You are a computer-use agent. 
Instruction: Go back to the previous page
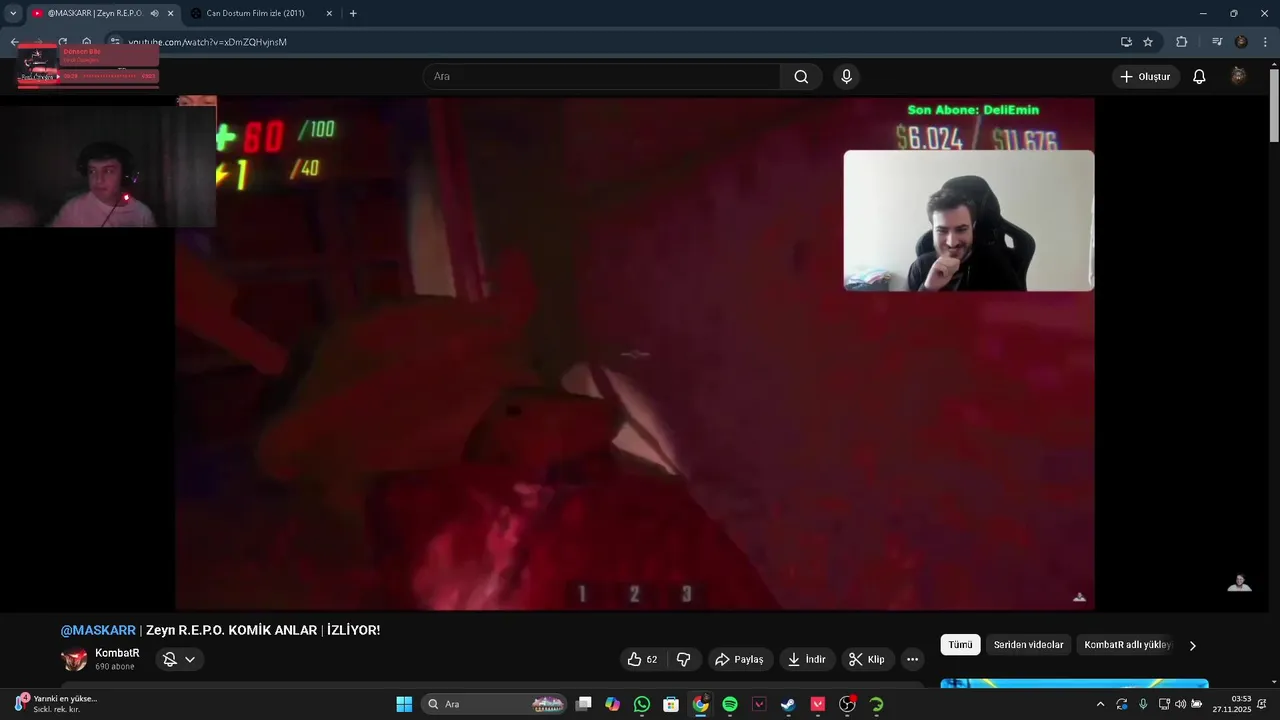pos(15,42)
